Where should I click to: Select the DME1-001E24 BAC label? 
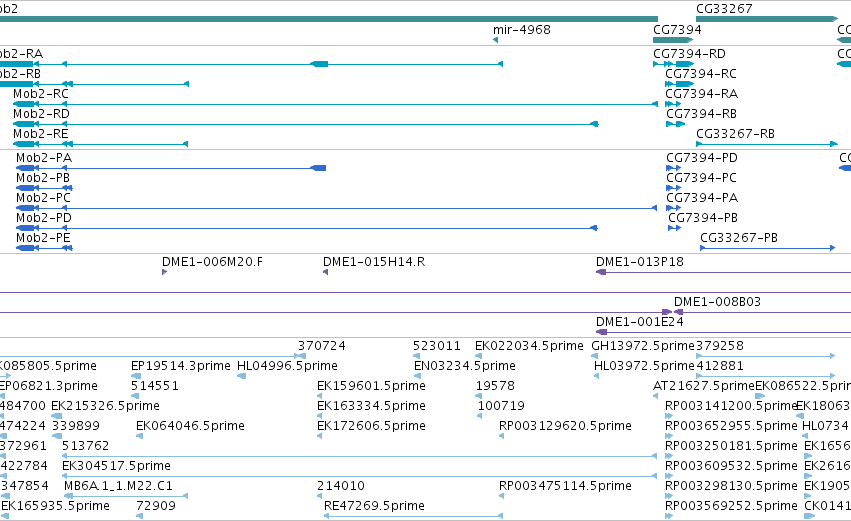(x=640, y=322)
